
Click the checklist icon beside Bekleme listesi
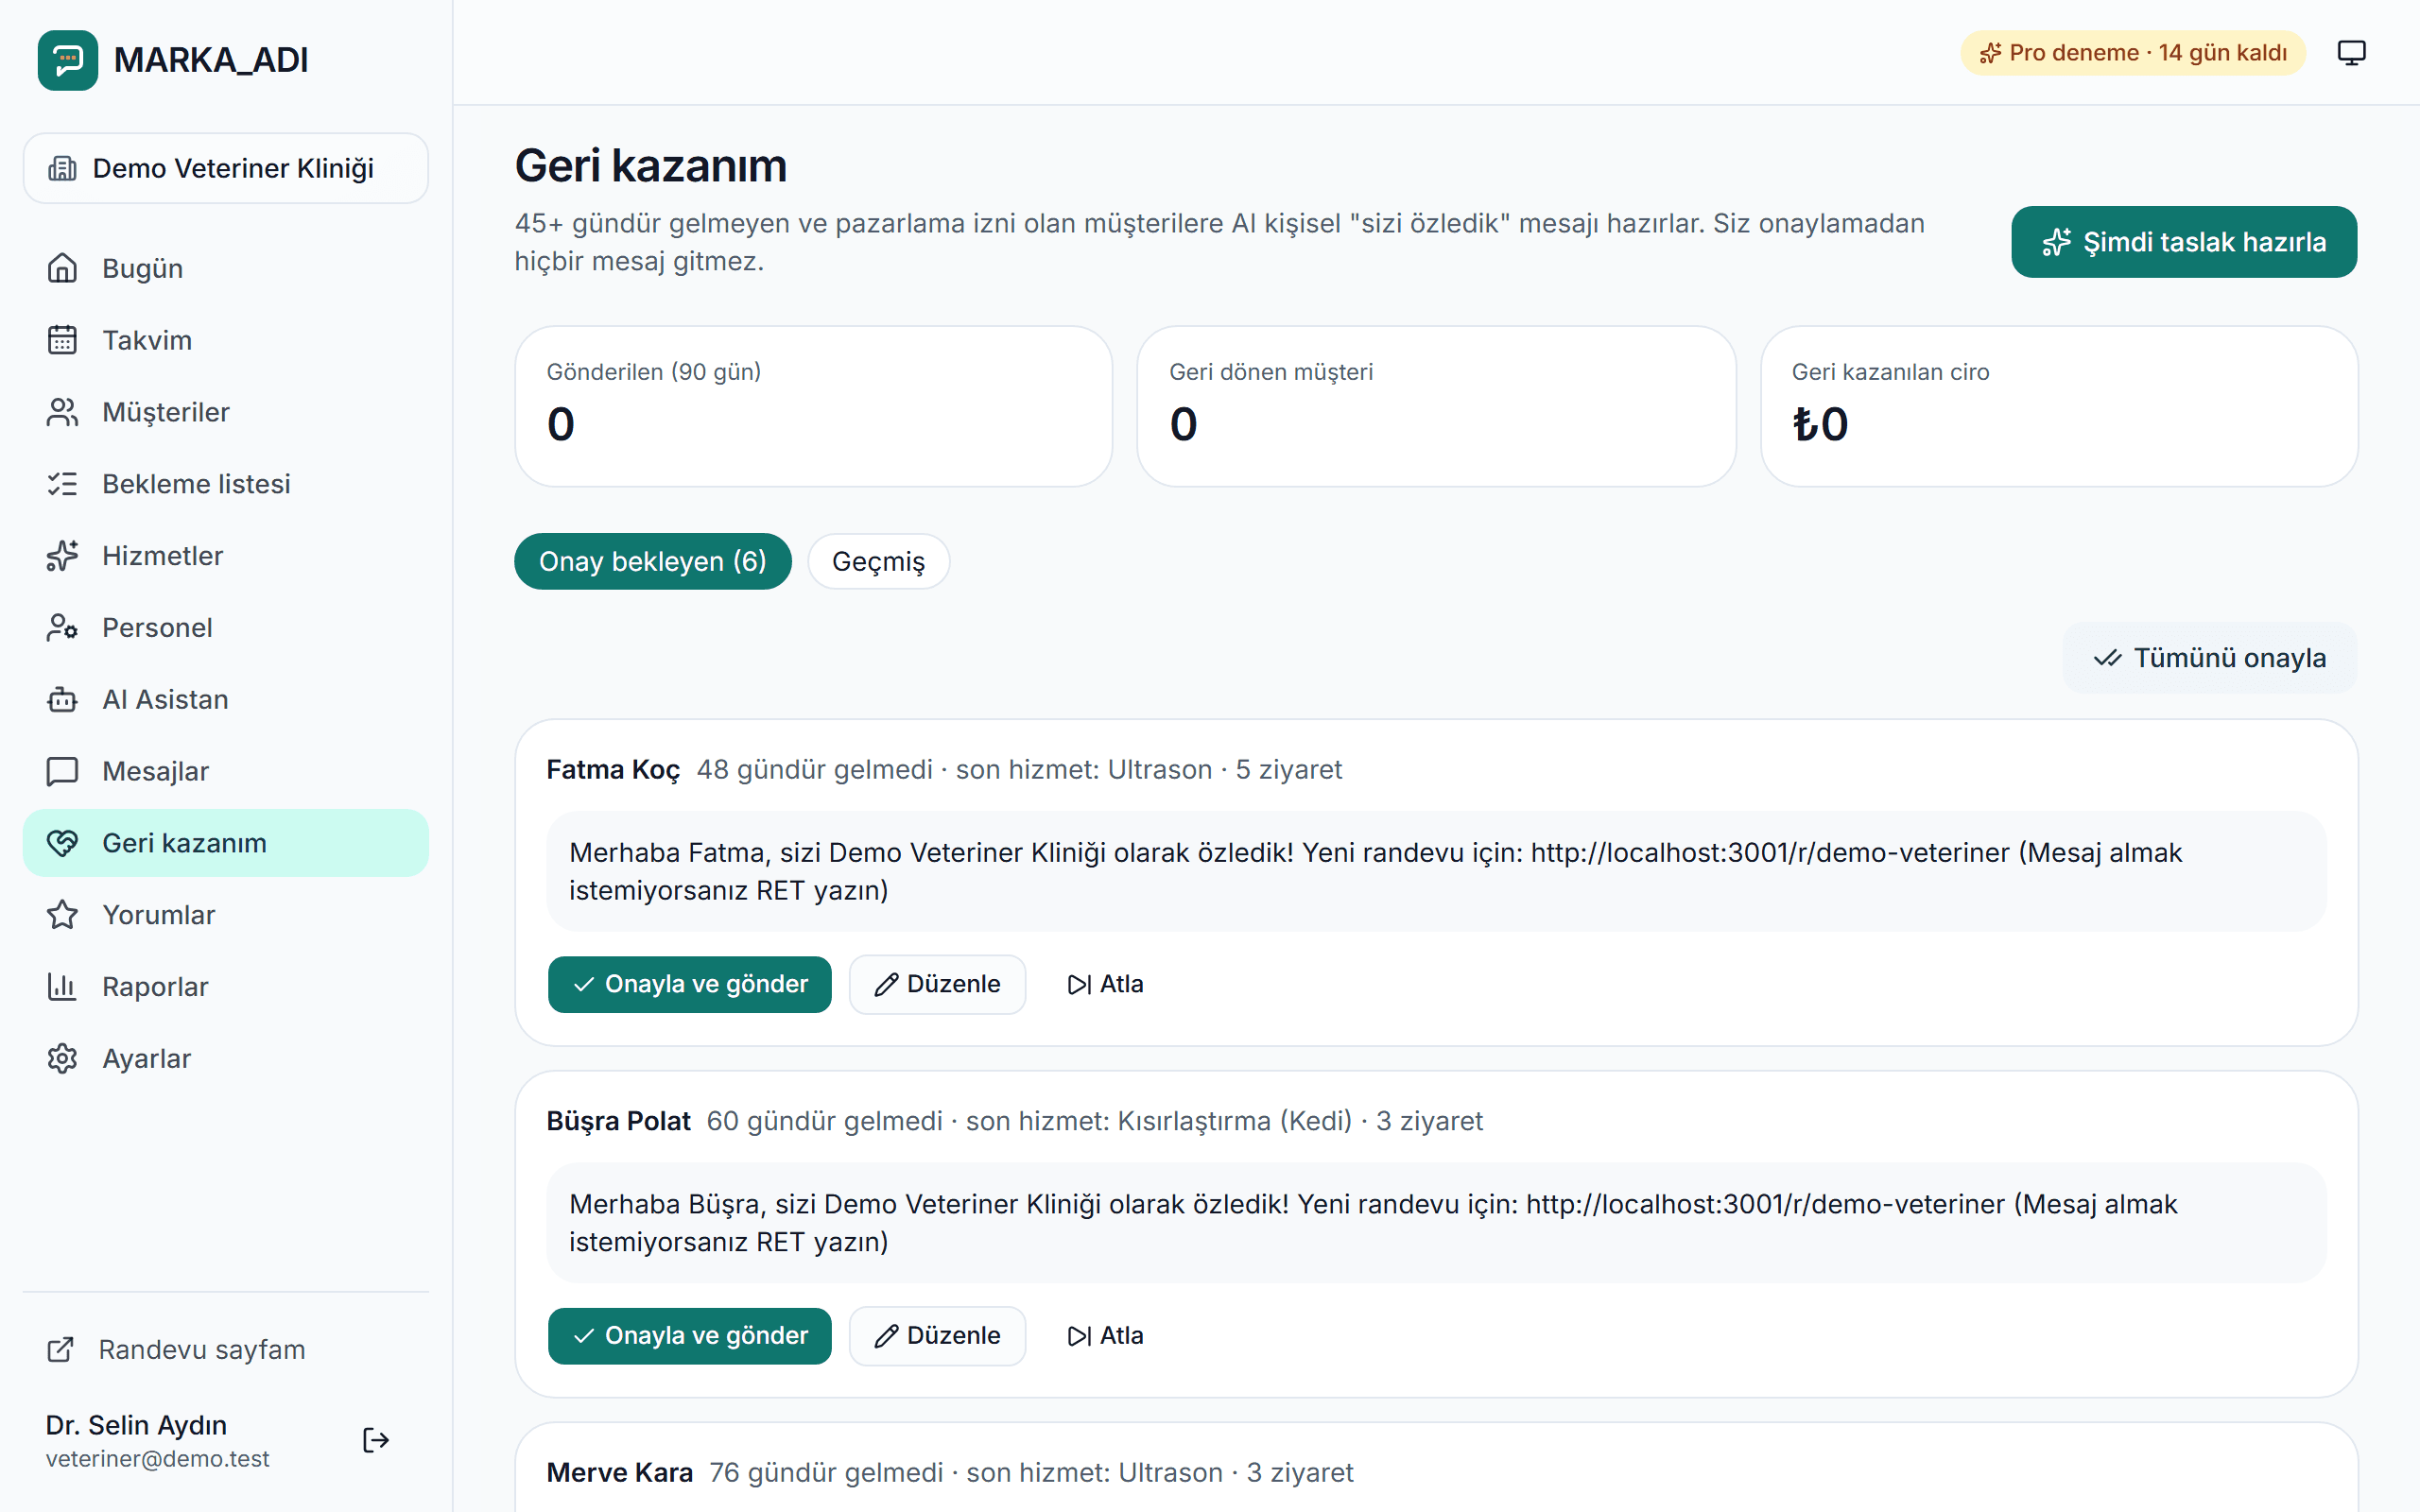click(62, 484)
